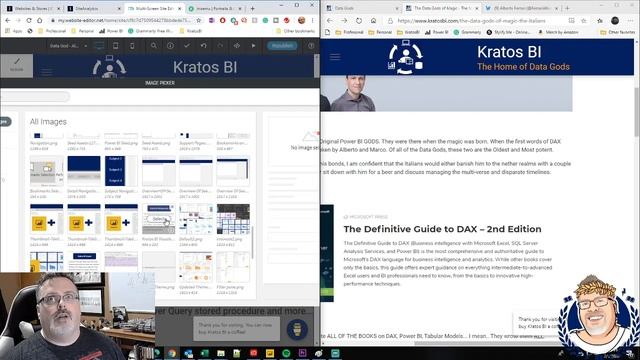
Task: Open Excel from the Windows taskbar
Action: [x=204, y=353]
